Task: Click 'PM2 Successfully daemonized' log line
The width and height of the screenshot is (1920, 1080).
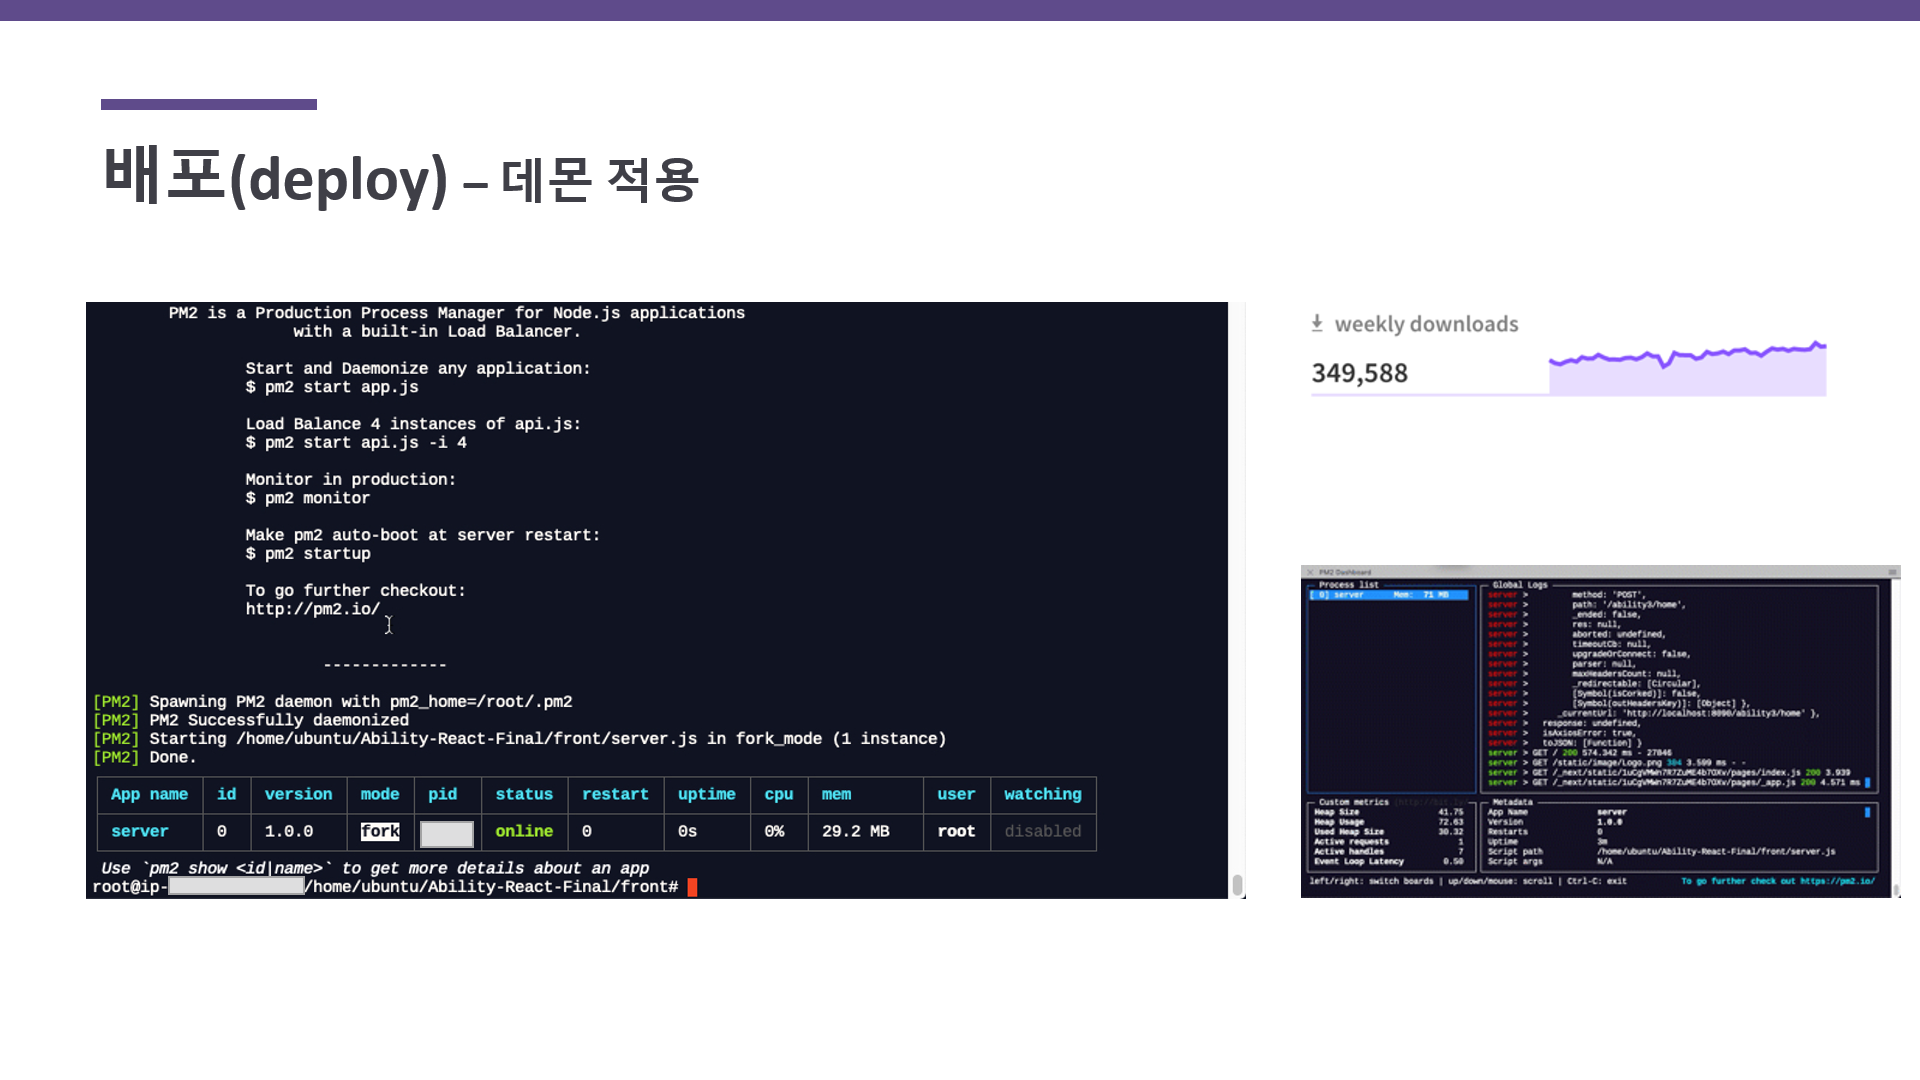Action: pyautogui.click(x=250, y=720)
